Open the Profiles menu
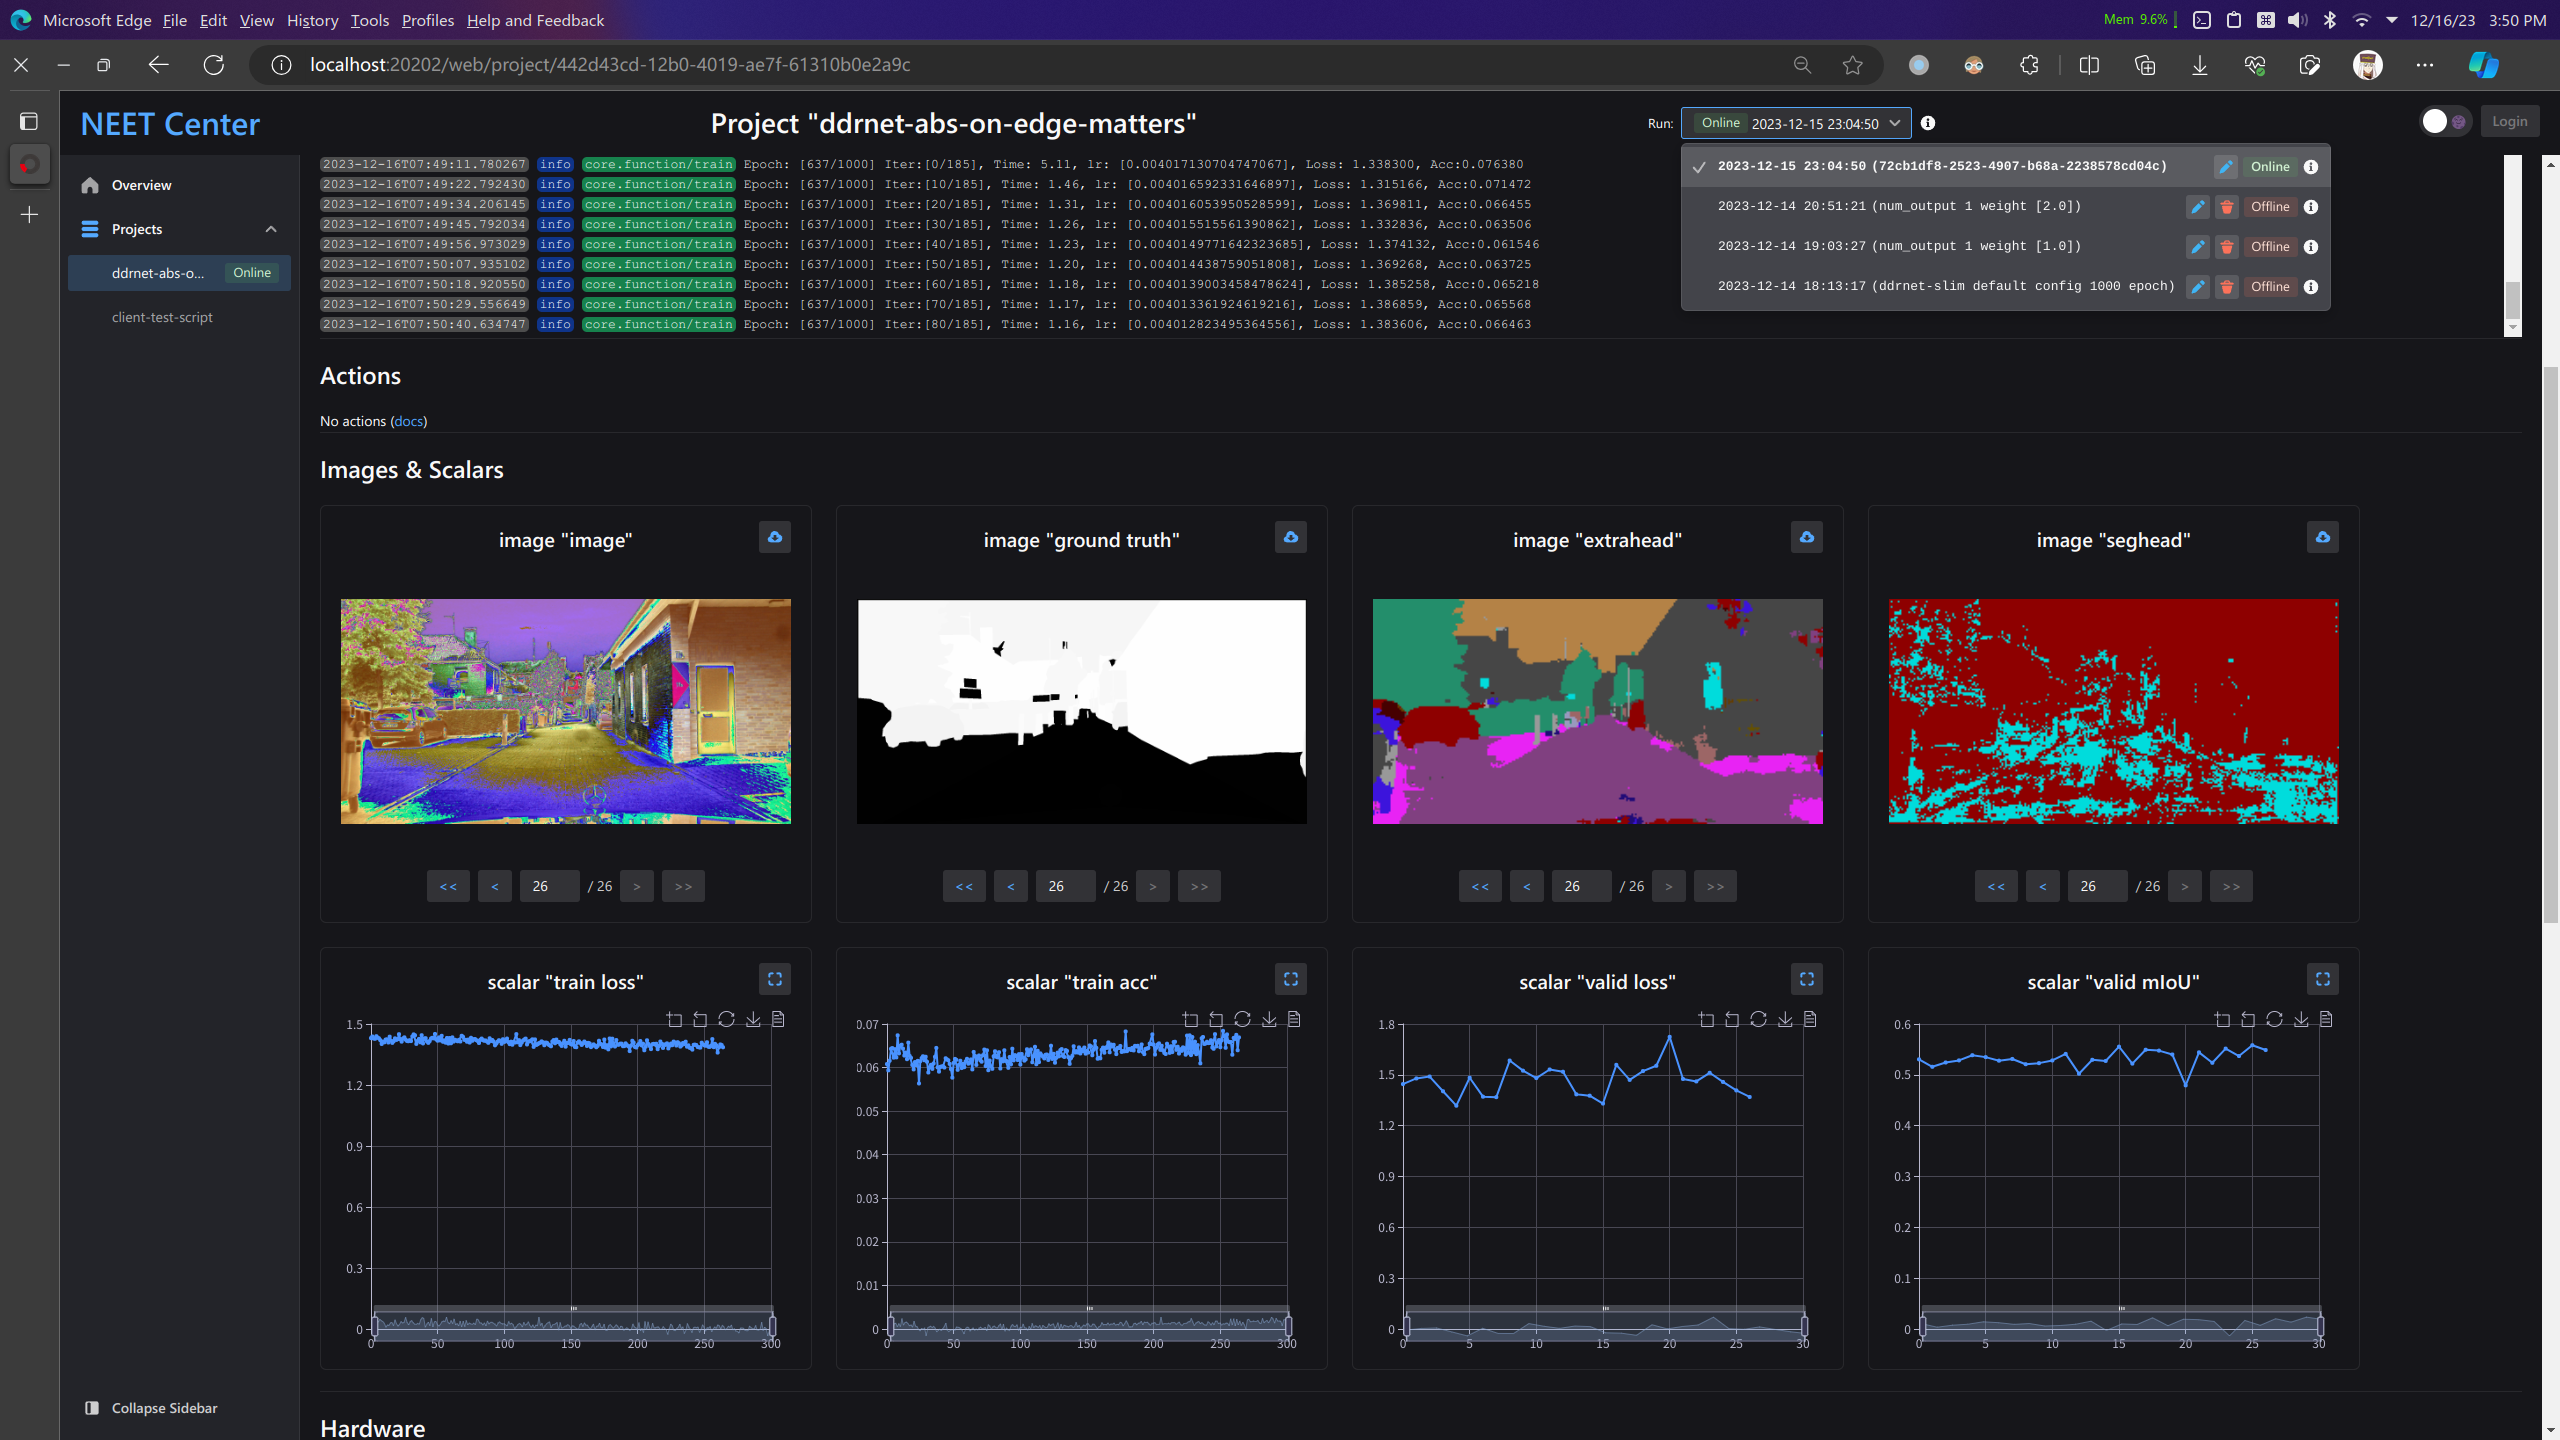The image size is (2560, 1440). point(427,20)
